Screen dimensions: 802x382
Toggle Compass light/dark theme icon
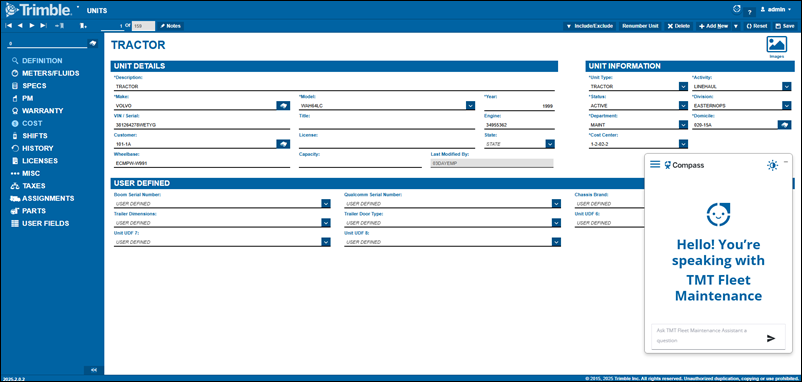pyautogui.click(x=772, y=165)
